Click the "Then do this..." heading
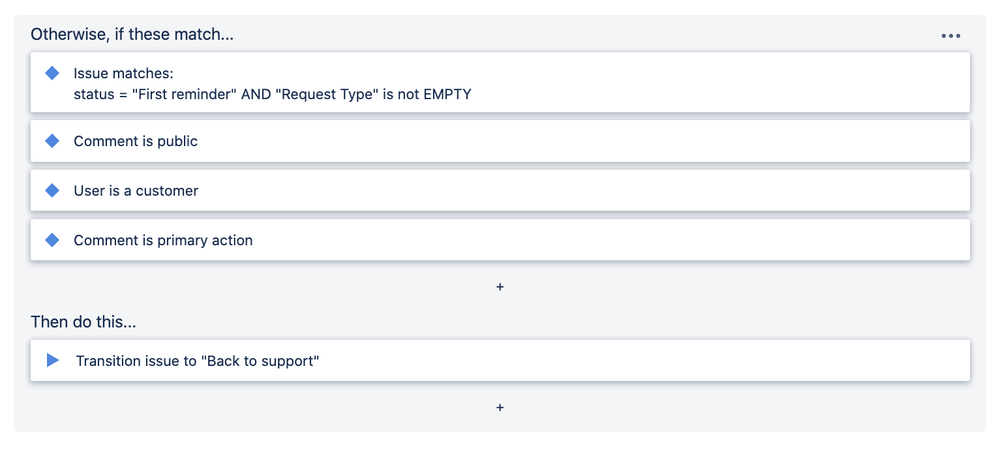This screenshot has width=998, height=454. [x=86, y=323]
